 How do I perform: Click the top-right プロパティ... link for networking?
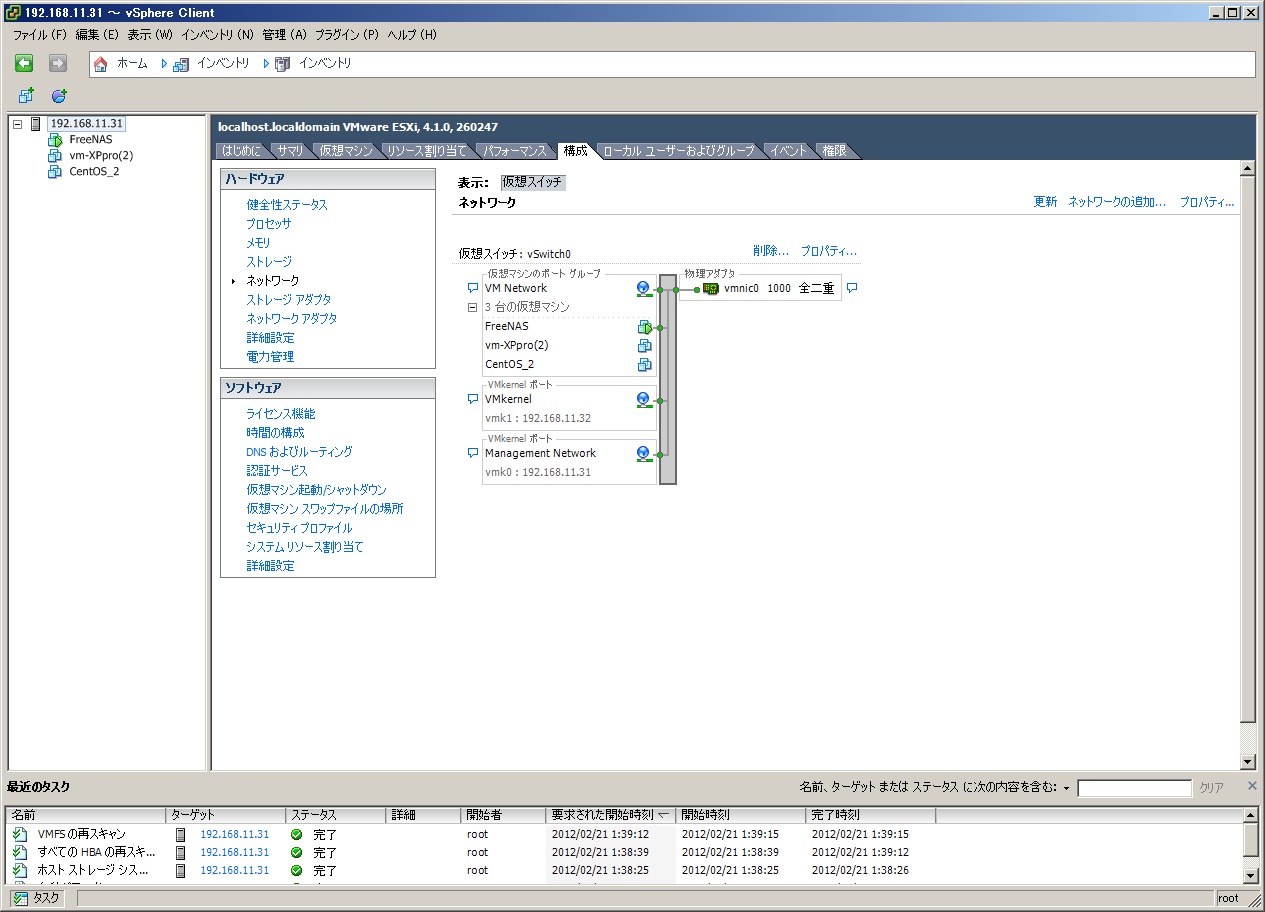click(1207, 202)
